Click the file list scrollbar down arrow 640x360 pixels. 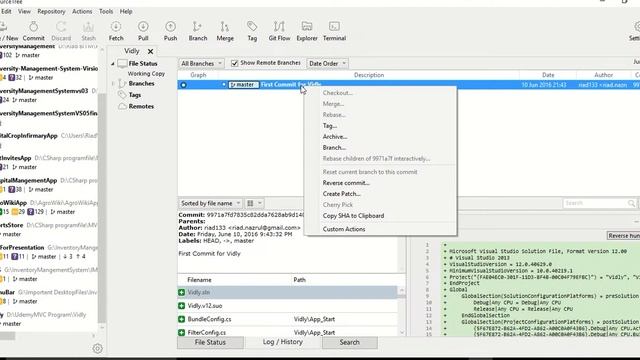(402, 333)
